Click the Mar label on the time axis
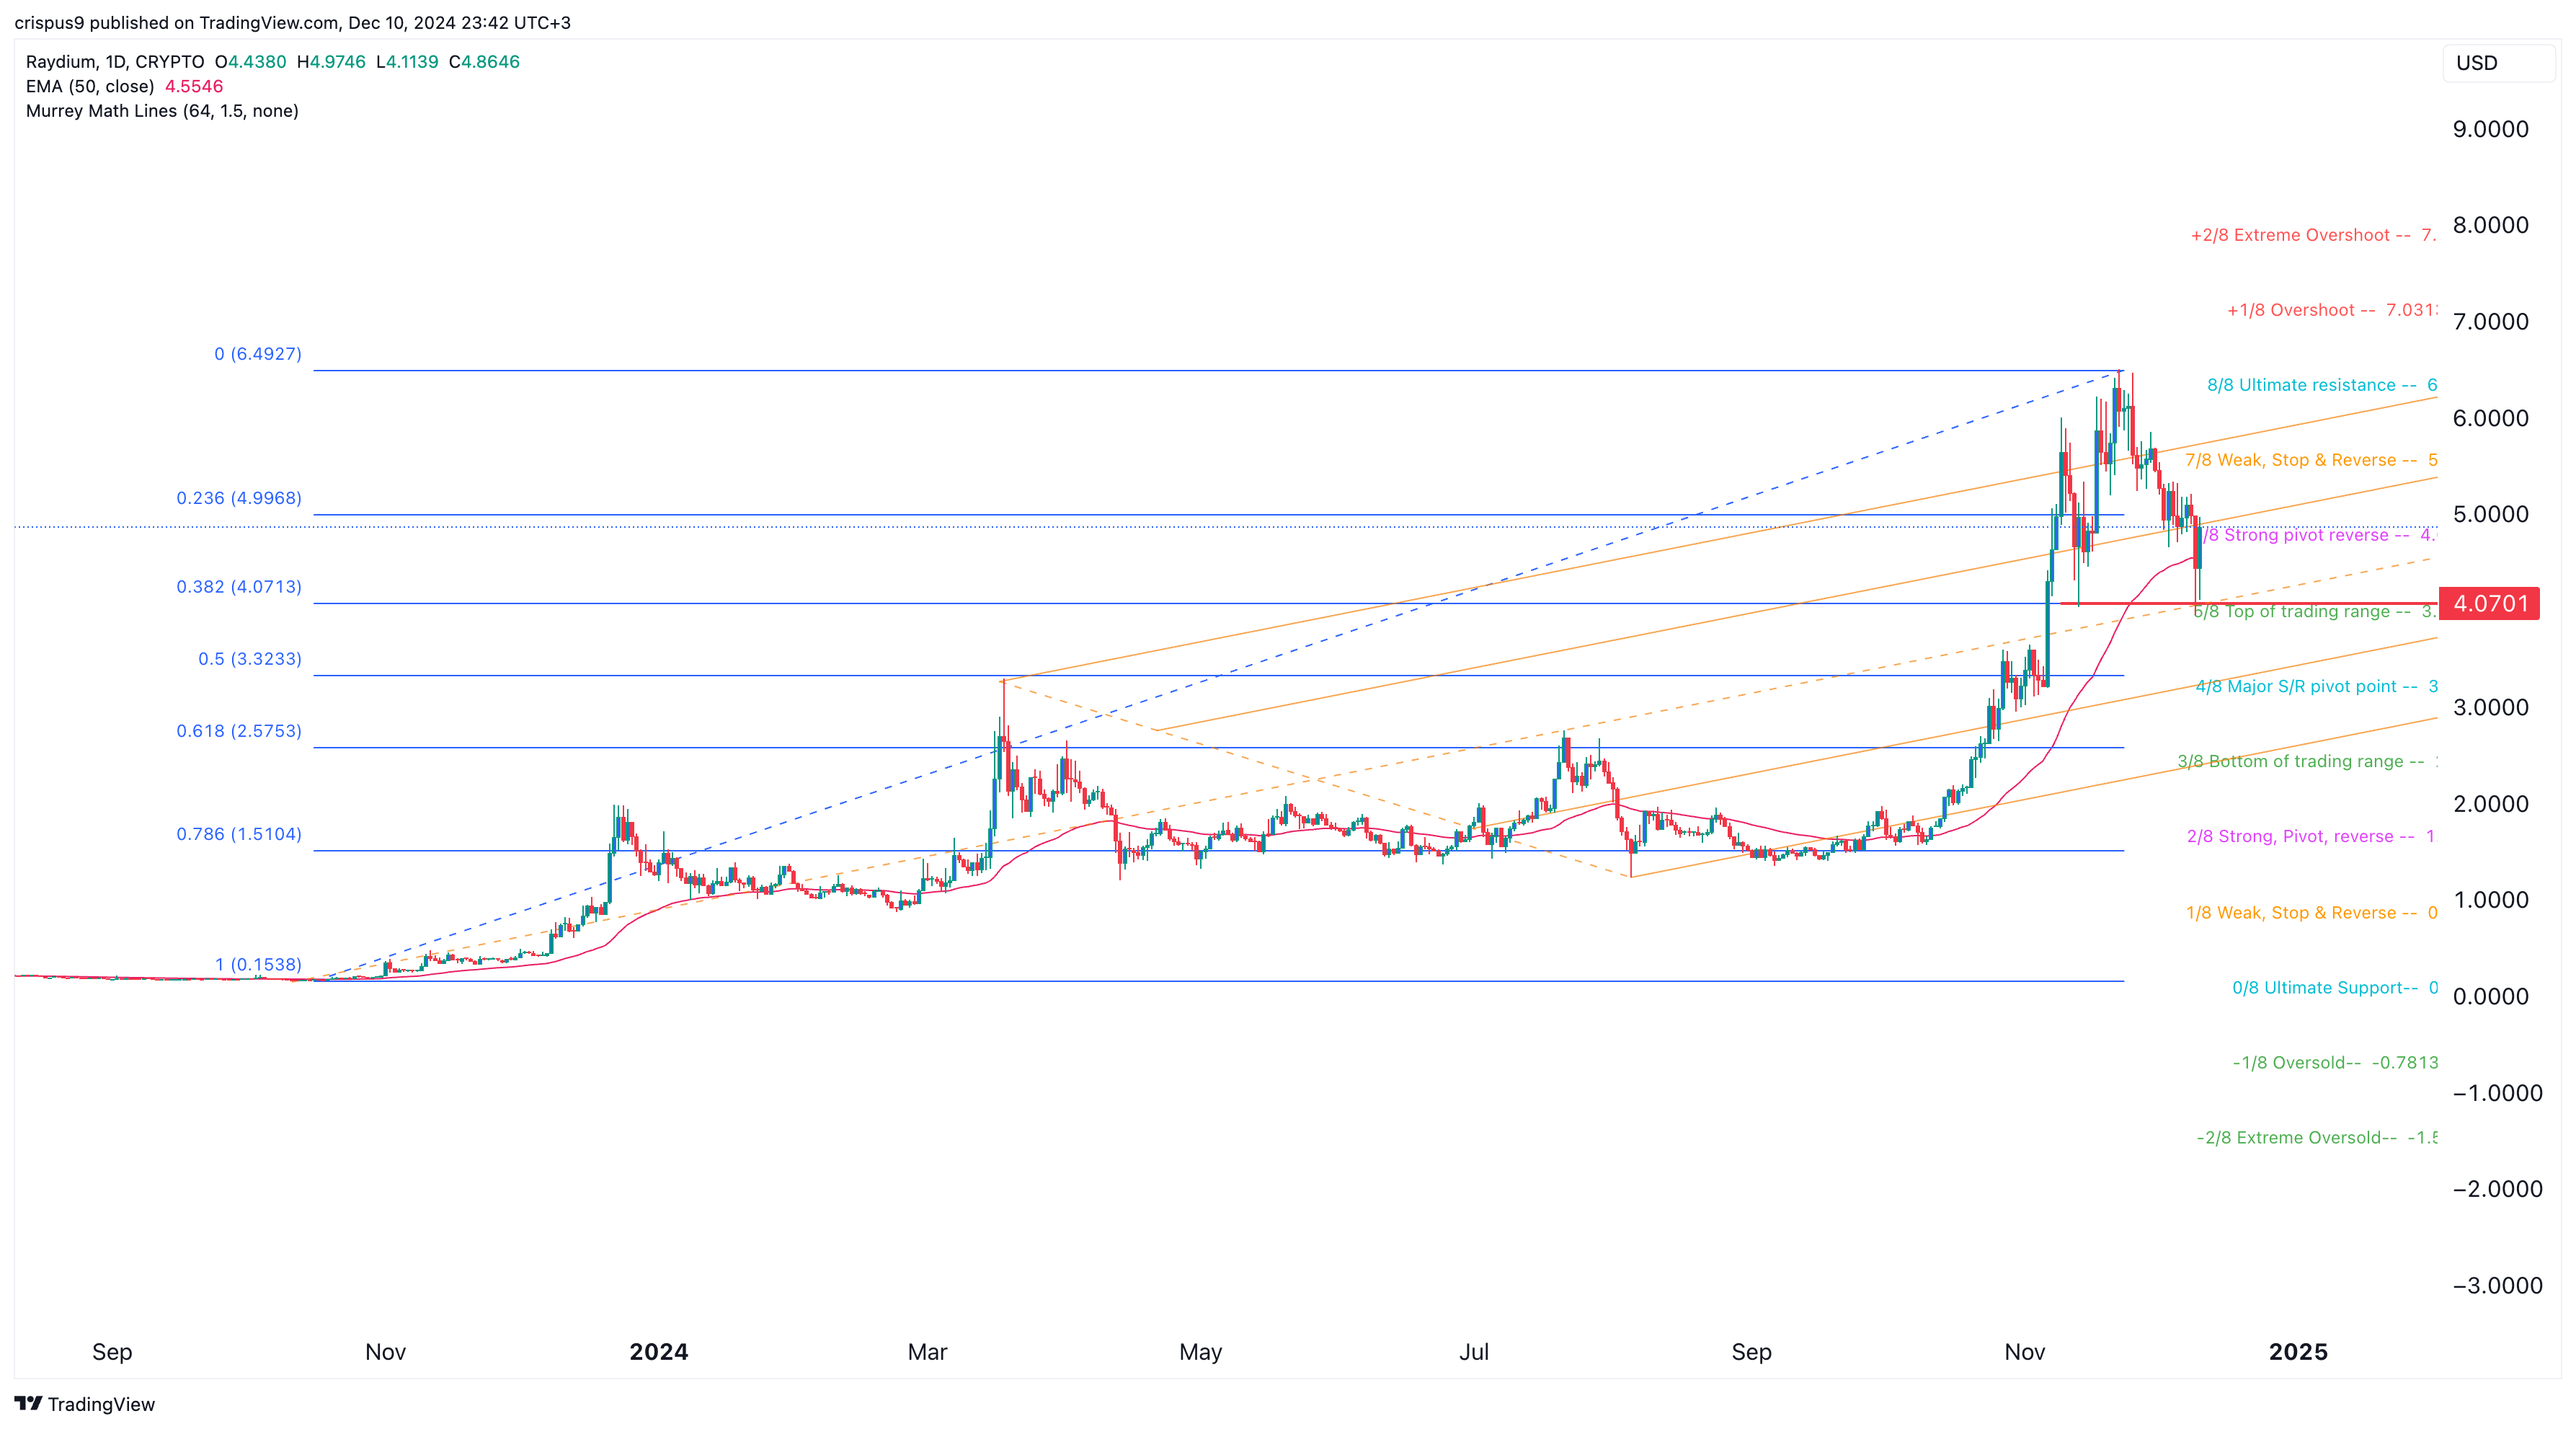The width and height of the screenshot is (2576, 1429). [927, 1352]
